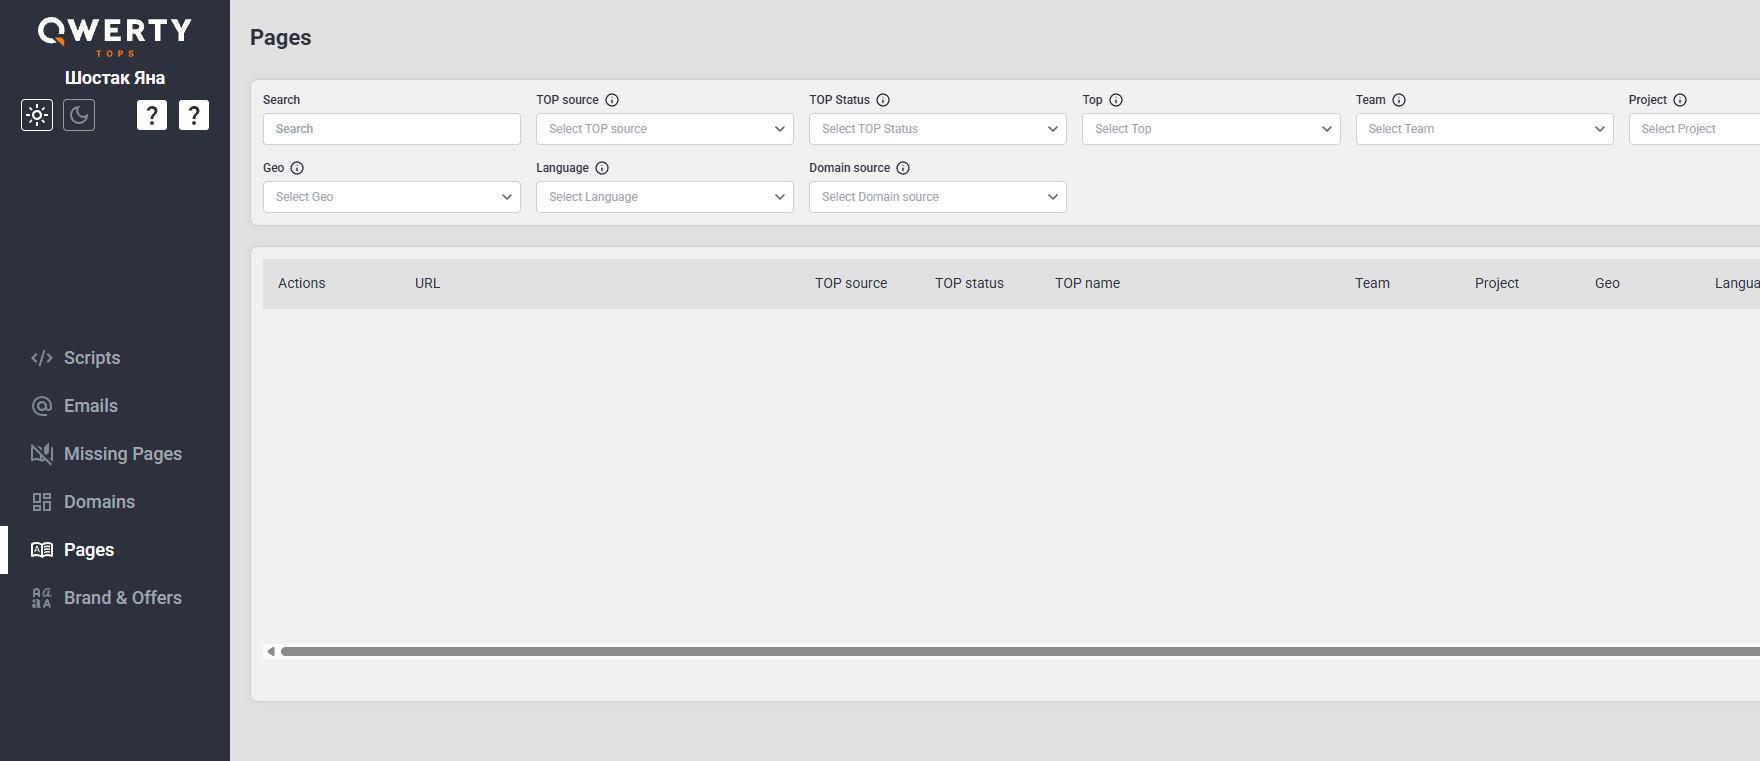Click the first question mark help icon
This screenshot has width=1760, height=761.
click(151, 115)
